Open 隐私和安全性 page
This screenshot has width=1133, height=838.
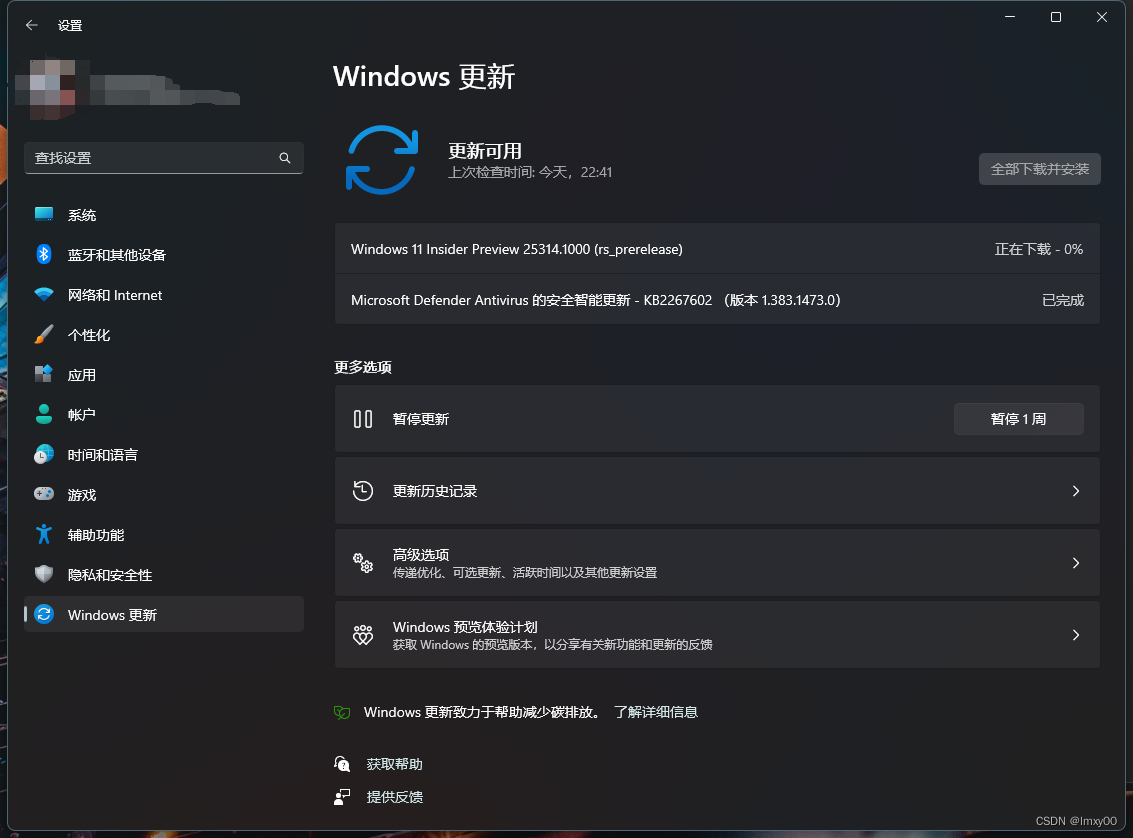tap(164, 574)
